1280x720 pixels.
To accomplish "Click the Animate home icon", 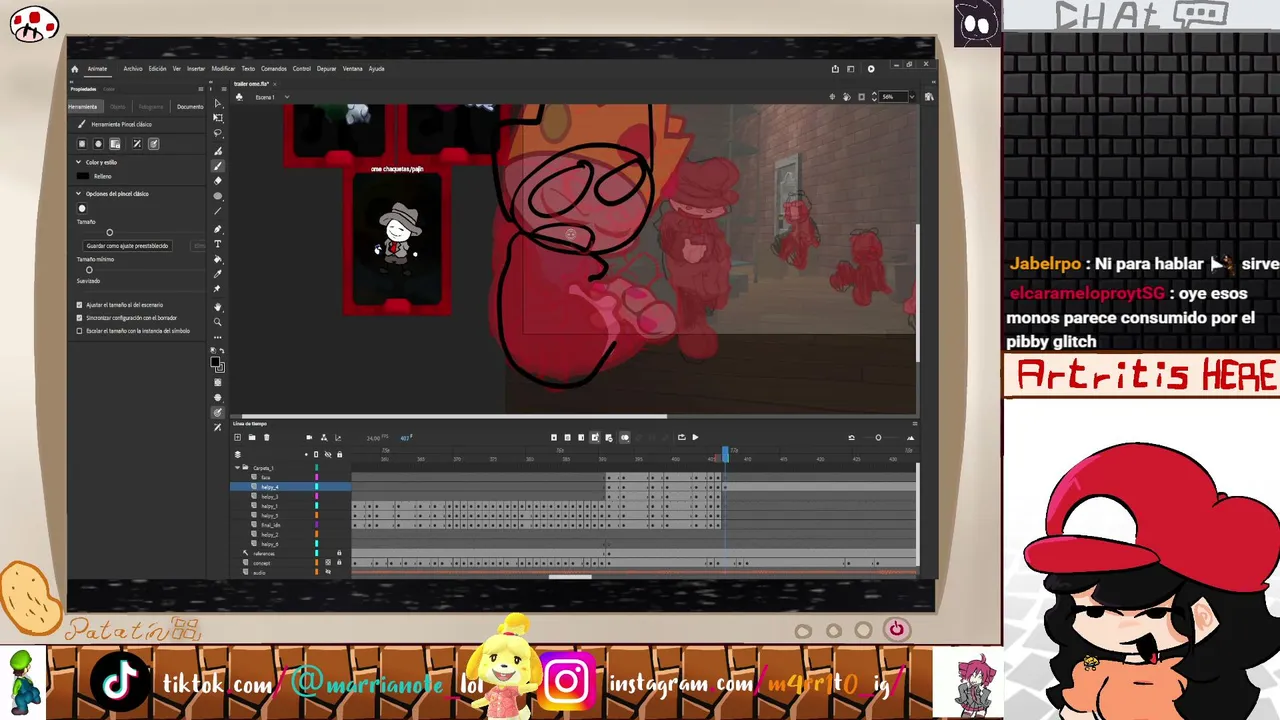I will [74, 69].
